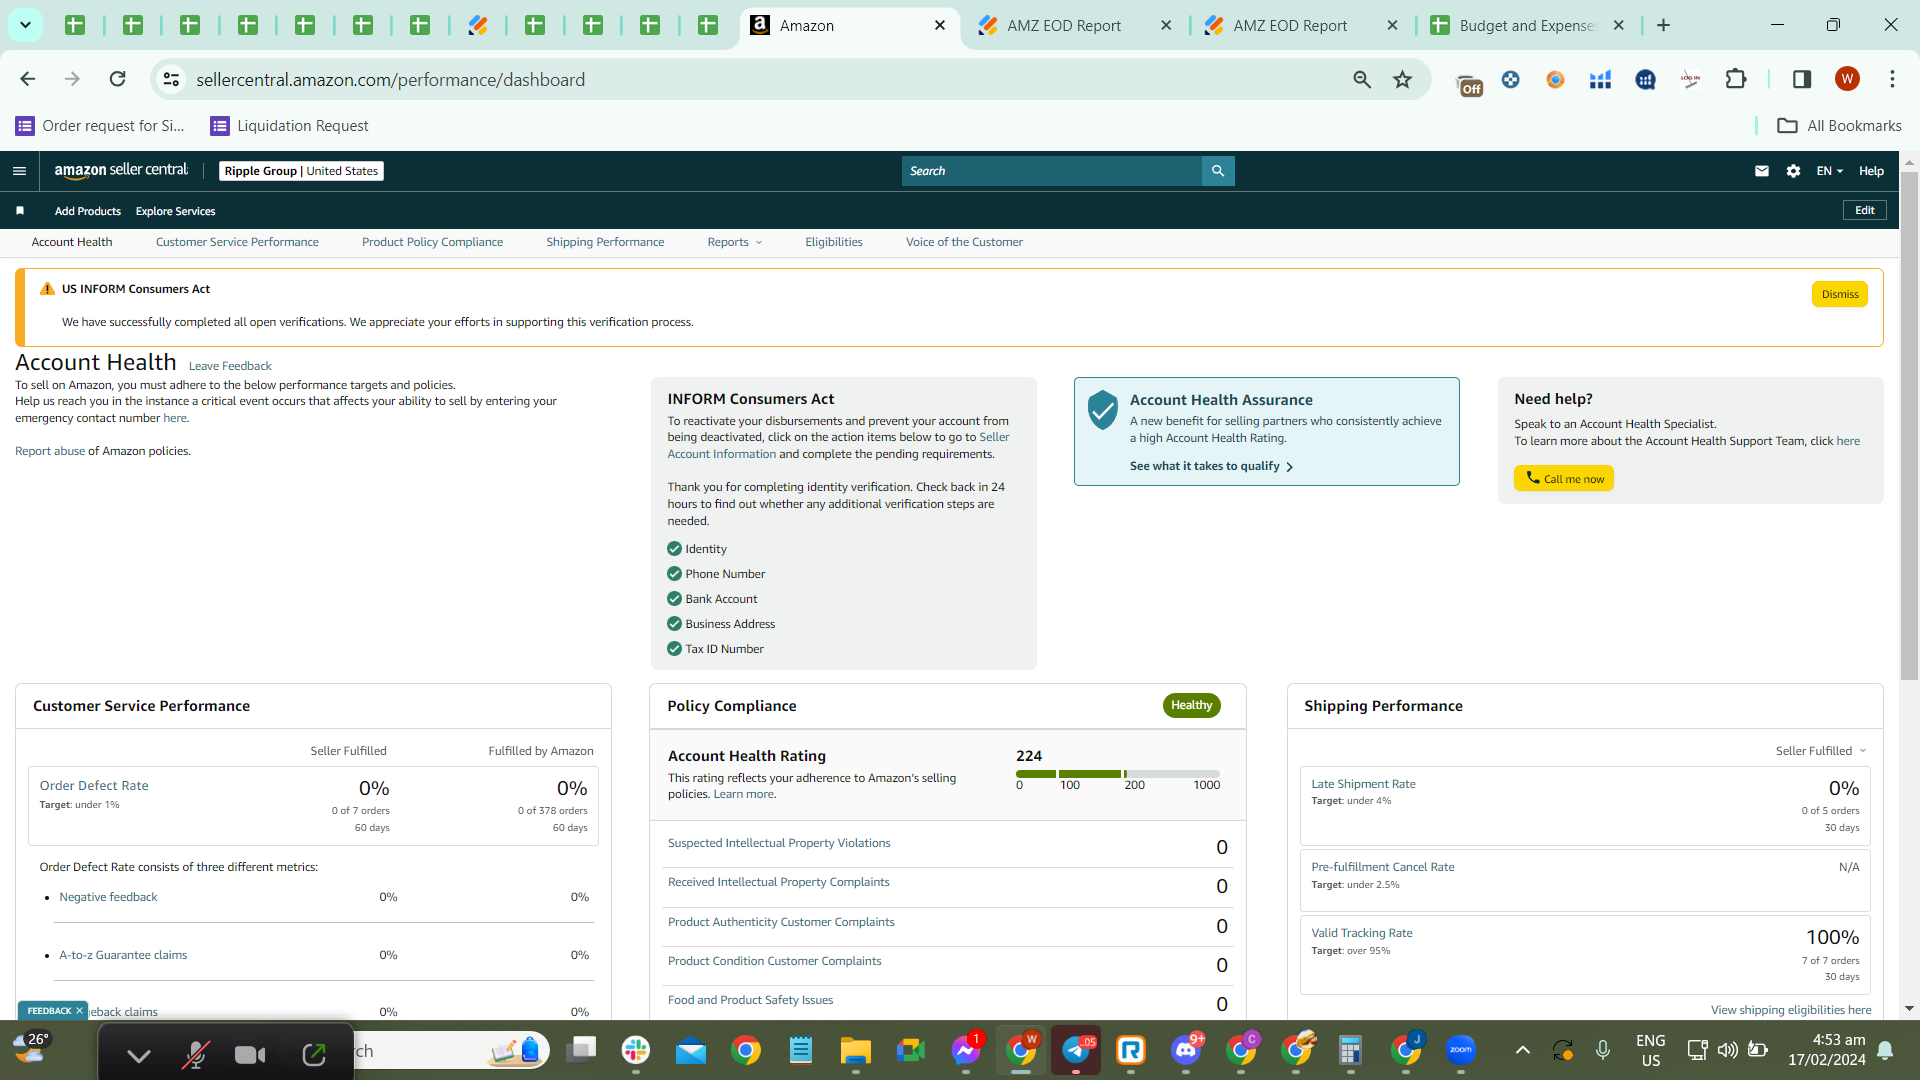Click the page vertical scrollbar
The width and height of the screenshot is (1920, 1080).
(x=1909, y=425)
